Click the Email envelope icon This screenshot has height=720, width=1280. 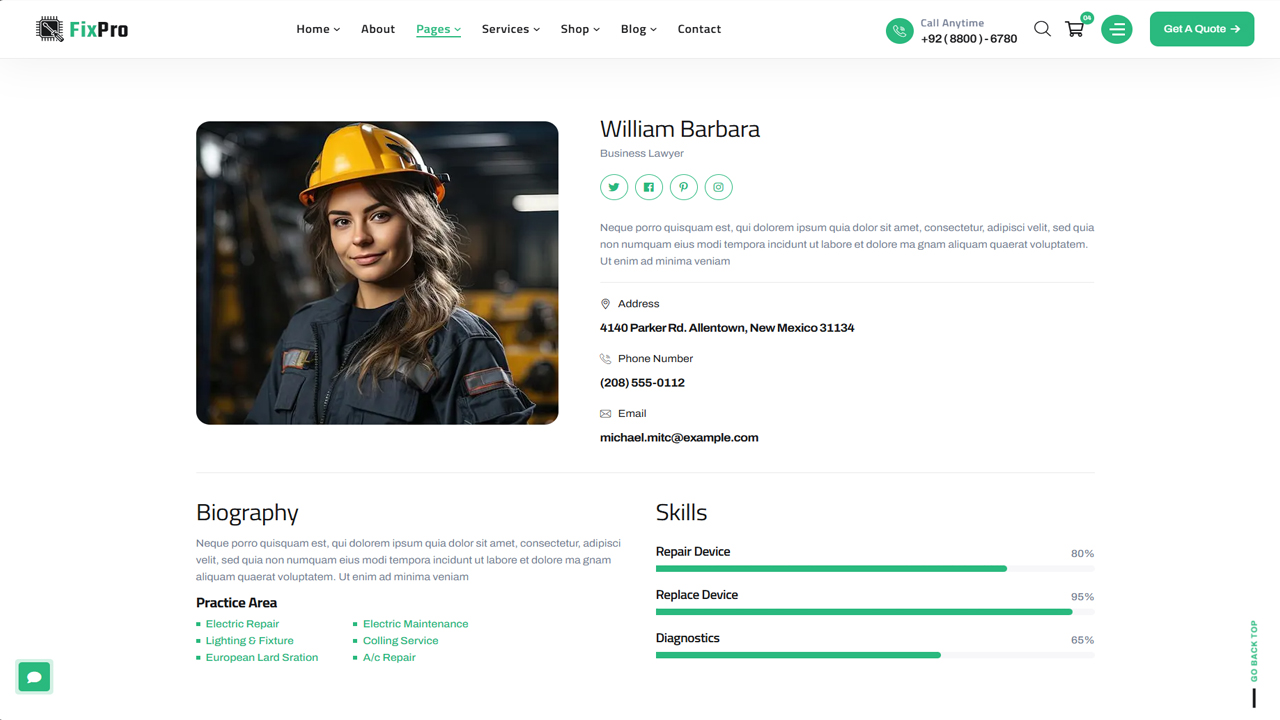(605, 414)
